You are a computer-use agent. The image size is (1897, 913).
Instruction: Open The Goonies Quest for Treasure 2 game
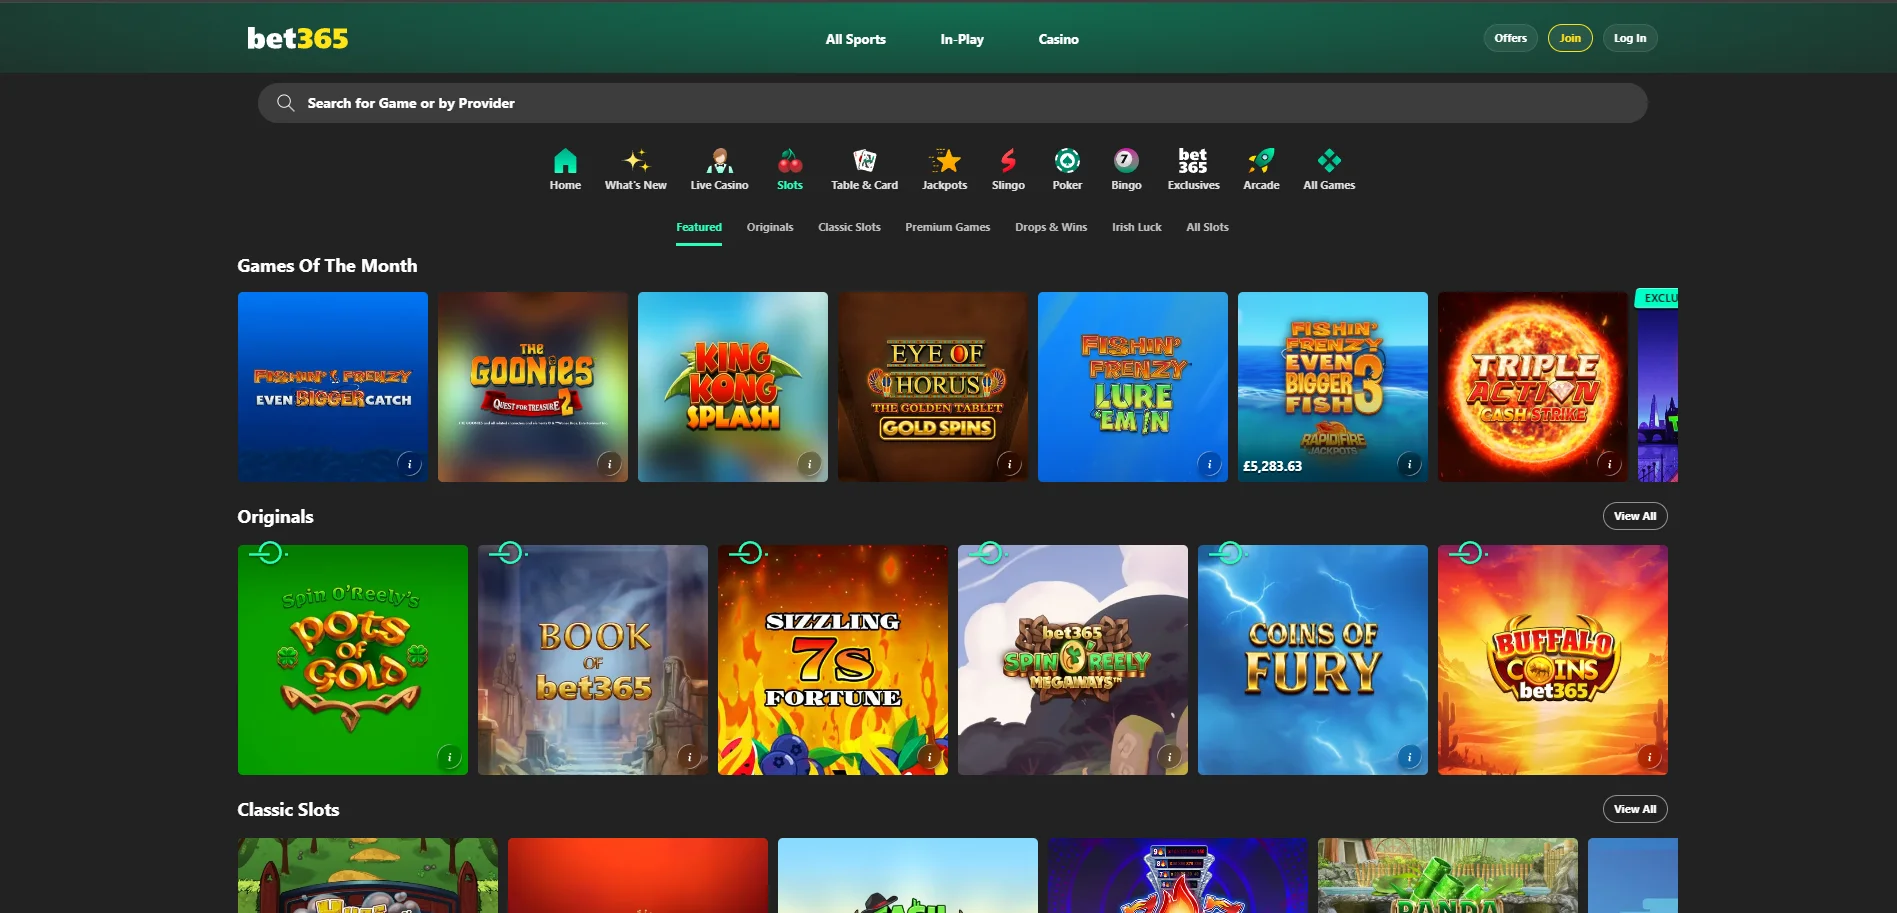pyautogui.click(x=533, y=387)
